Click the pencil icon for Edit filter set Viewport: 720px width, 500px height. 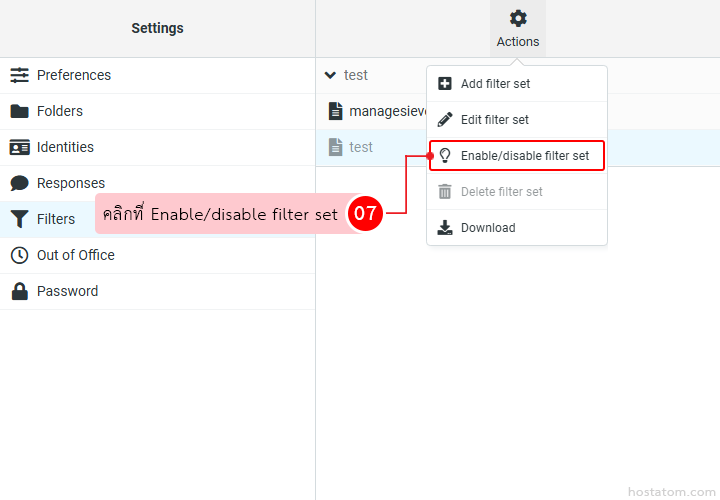point(445,120)
